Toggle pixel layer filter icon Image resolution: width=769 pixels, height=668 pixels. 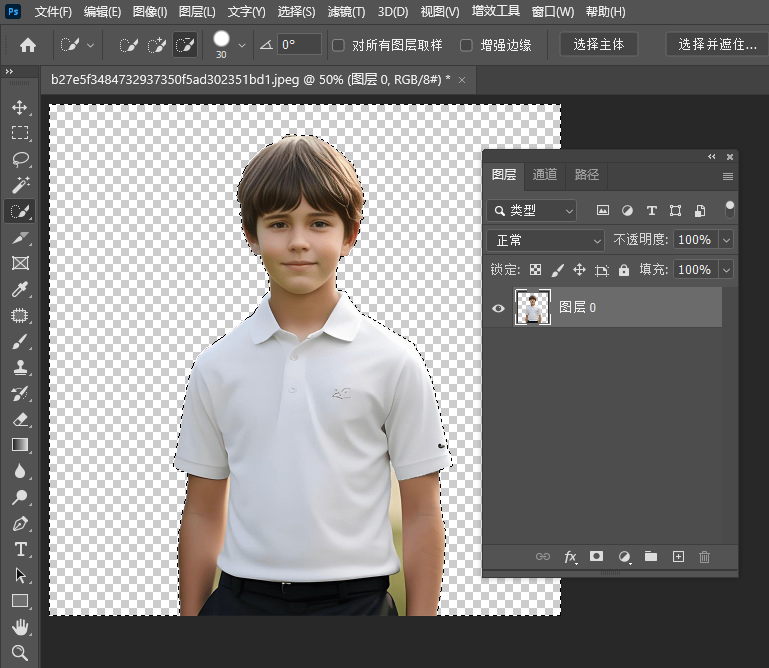(603, 210)
